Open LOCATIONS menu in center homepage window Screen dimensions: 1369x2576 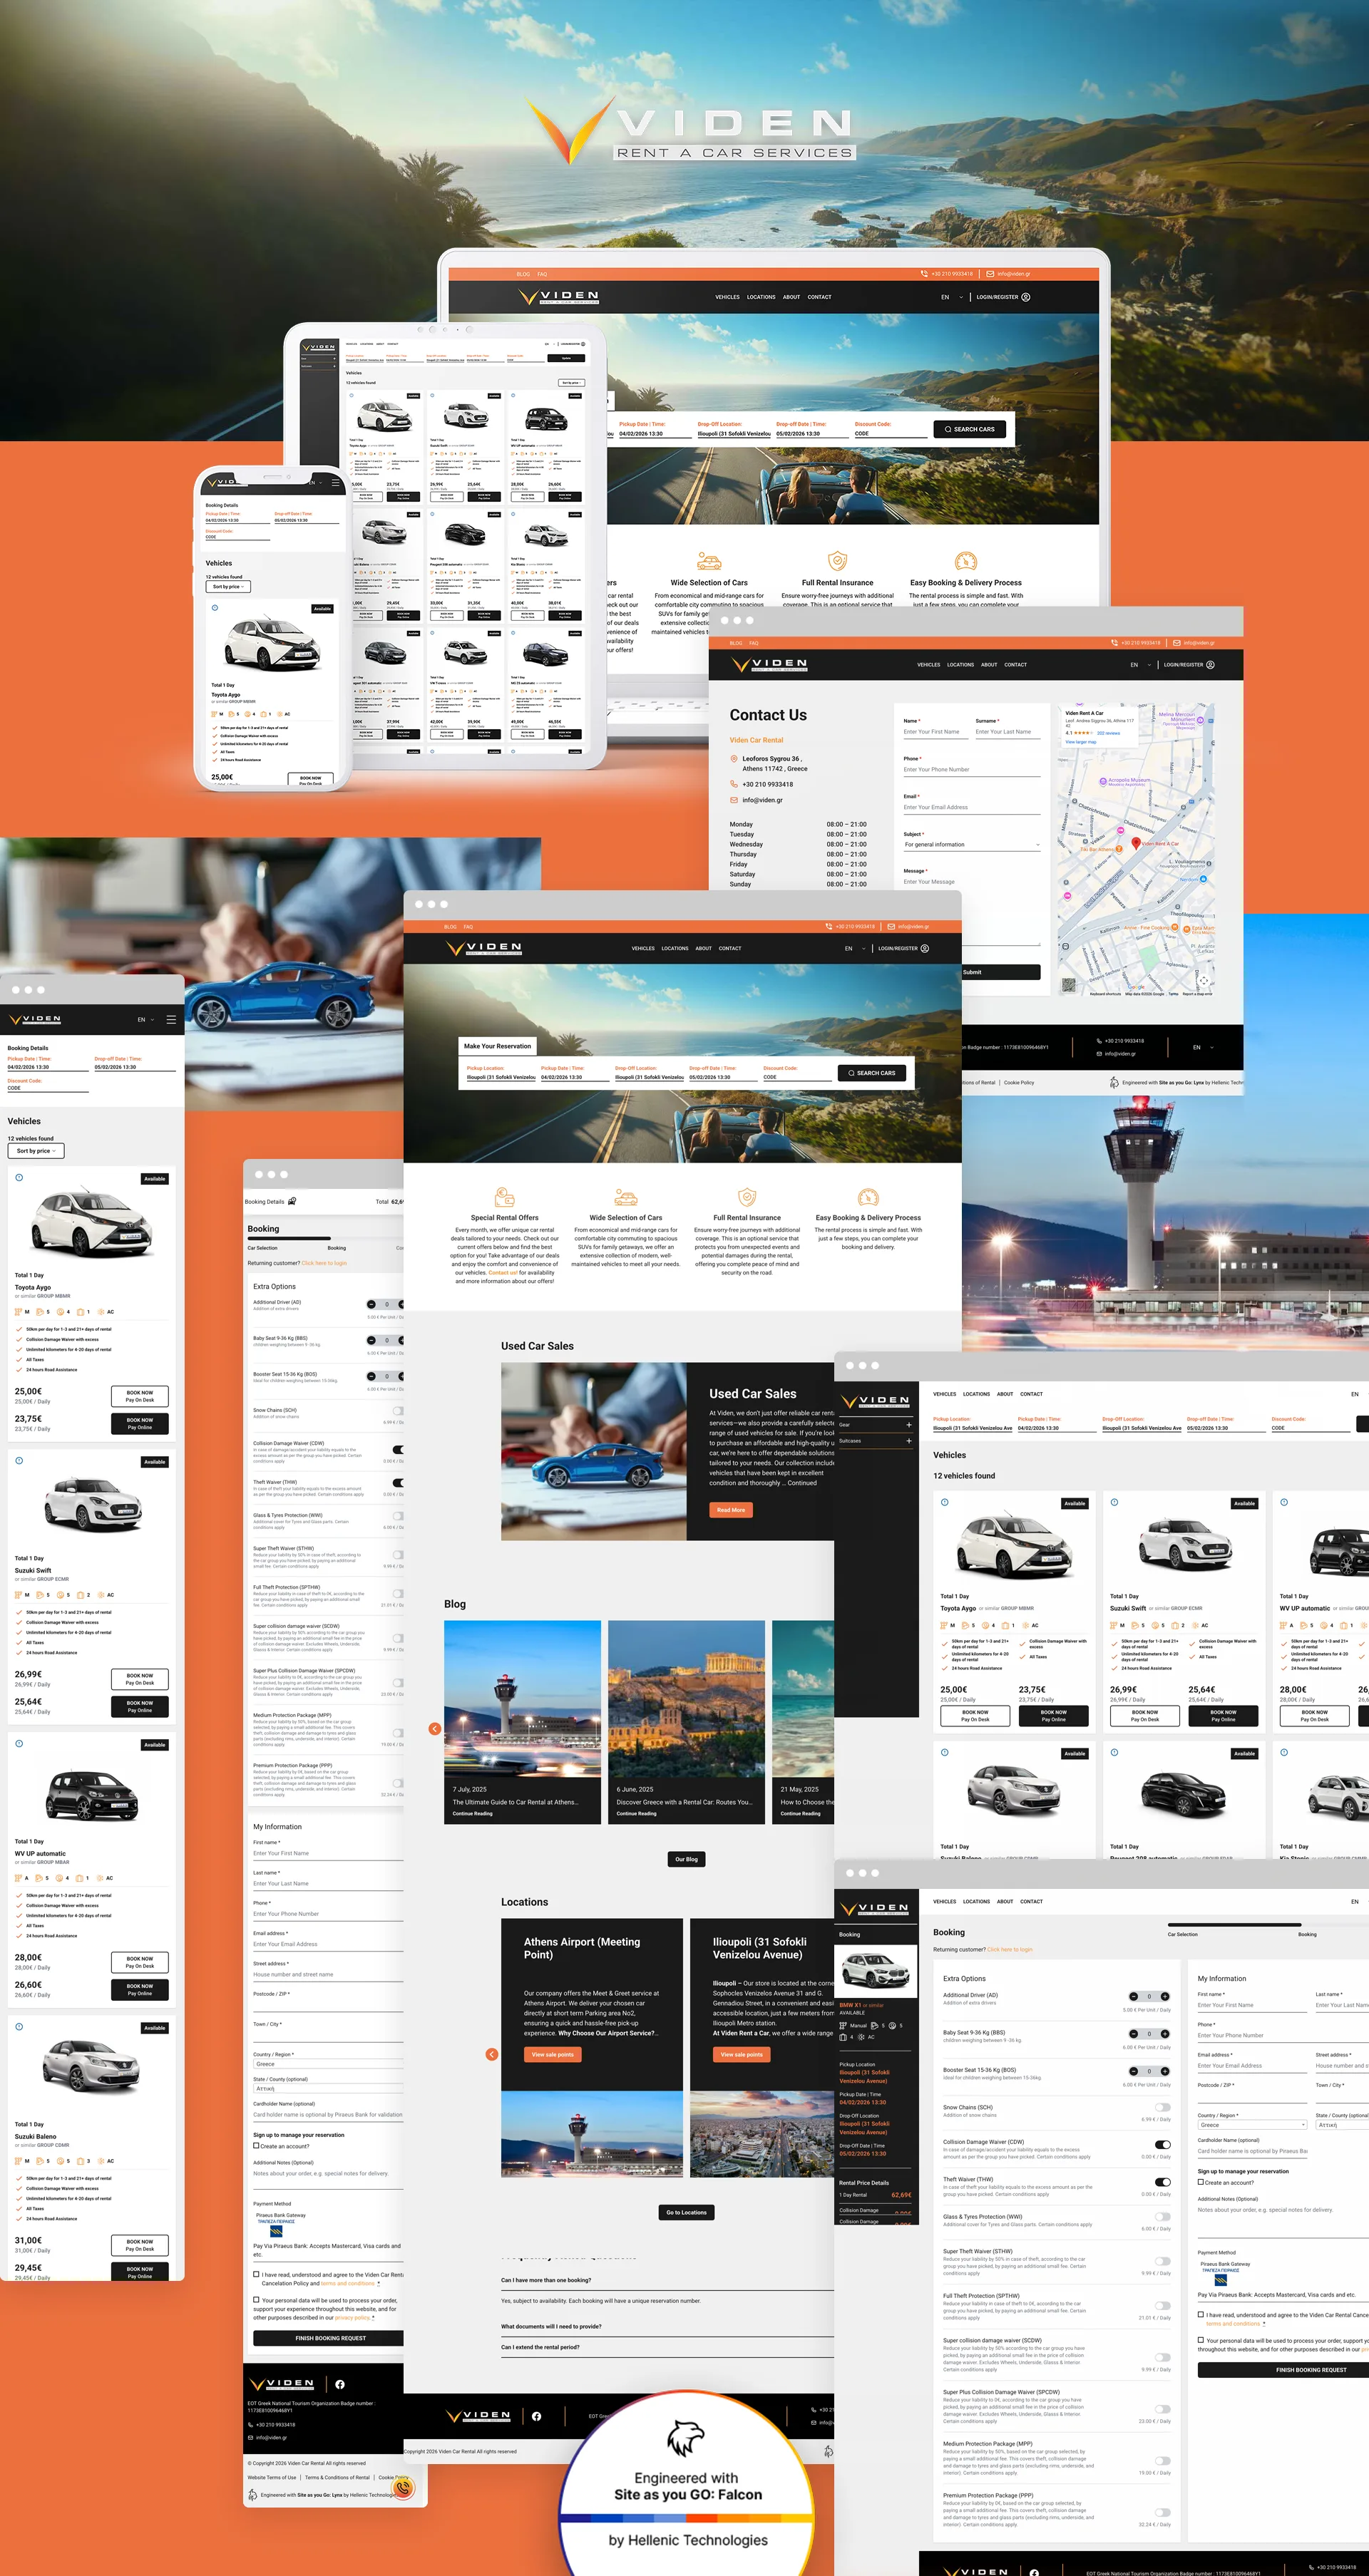click(x=675, y=948)
